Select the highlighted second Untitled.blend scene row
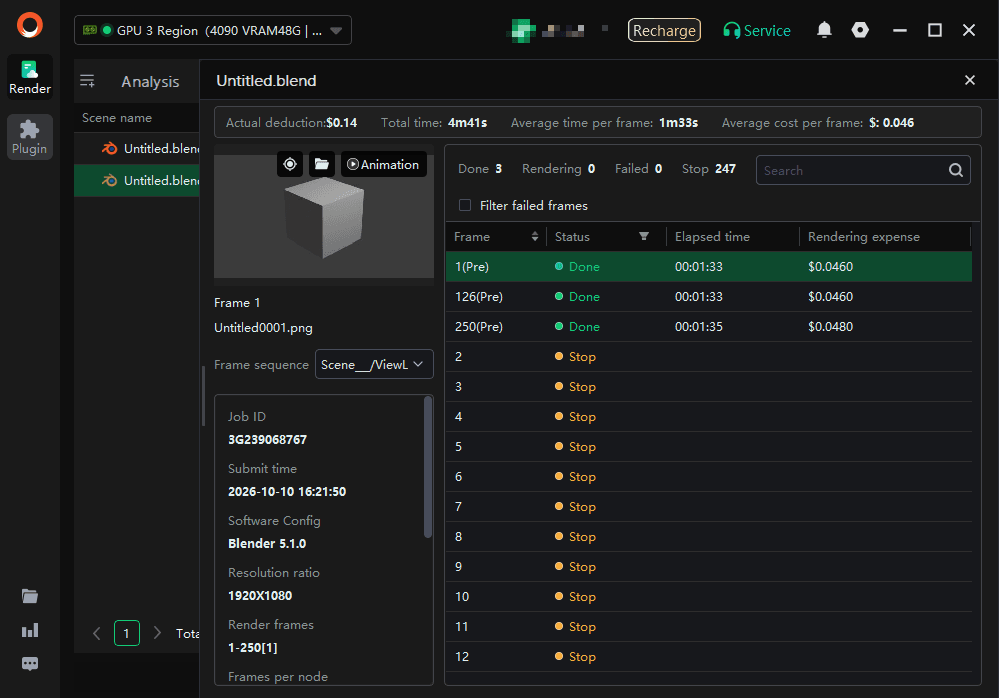Viewport: 999px width, 698px height. pyautogui.click(x=137, y=180)
